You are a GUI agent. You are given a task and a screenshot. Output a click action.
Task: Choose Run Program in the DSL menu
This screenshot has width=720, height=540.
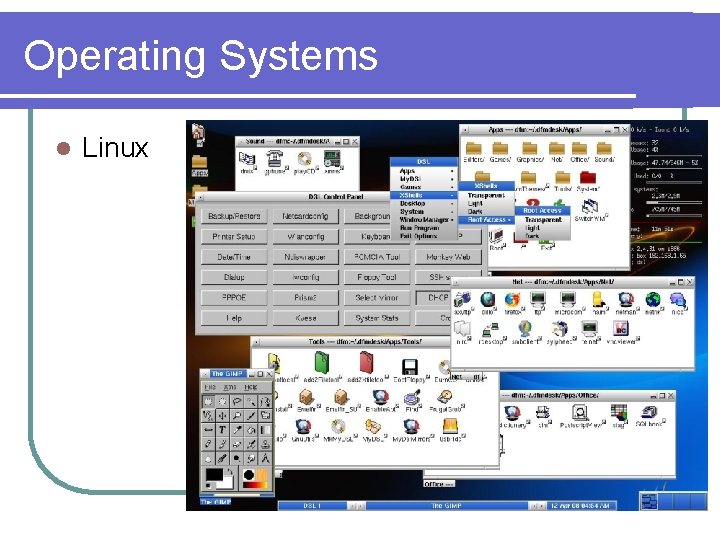(x=423, y=228)
